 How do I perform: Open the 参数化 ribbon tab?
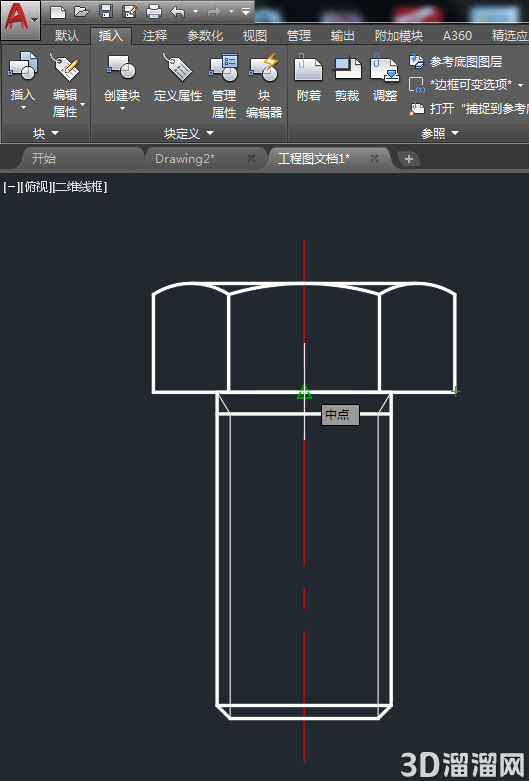[x=205, y=35]
